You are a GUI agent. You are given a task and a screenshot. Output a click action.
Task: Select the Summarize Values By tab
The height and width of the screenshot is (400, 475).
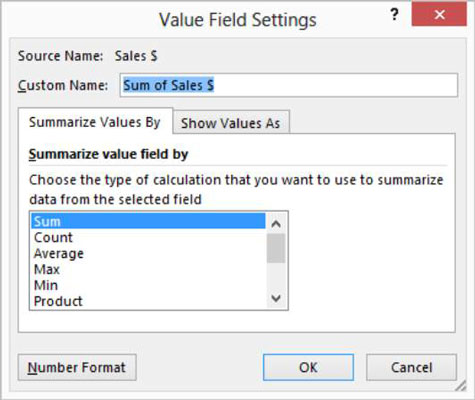pos(95,122)
